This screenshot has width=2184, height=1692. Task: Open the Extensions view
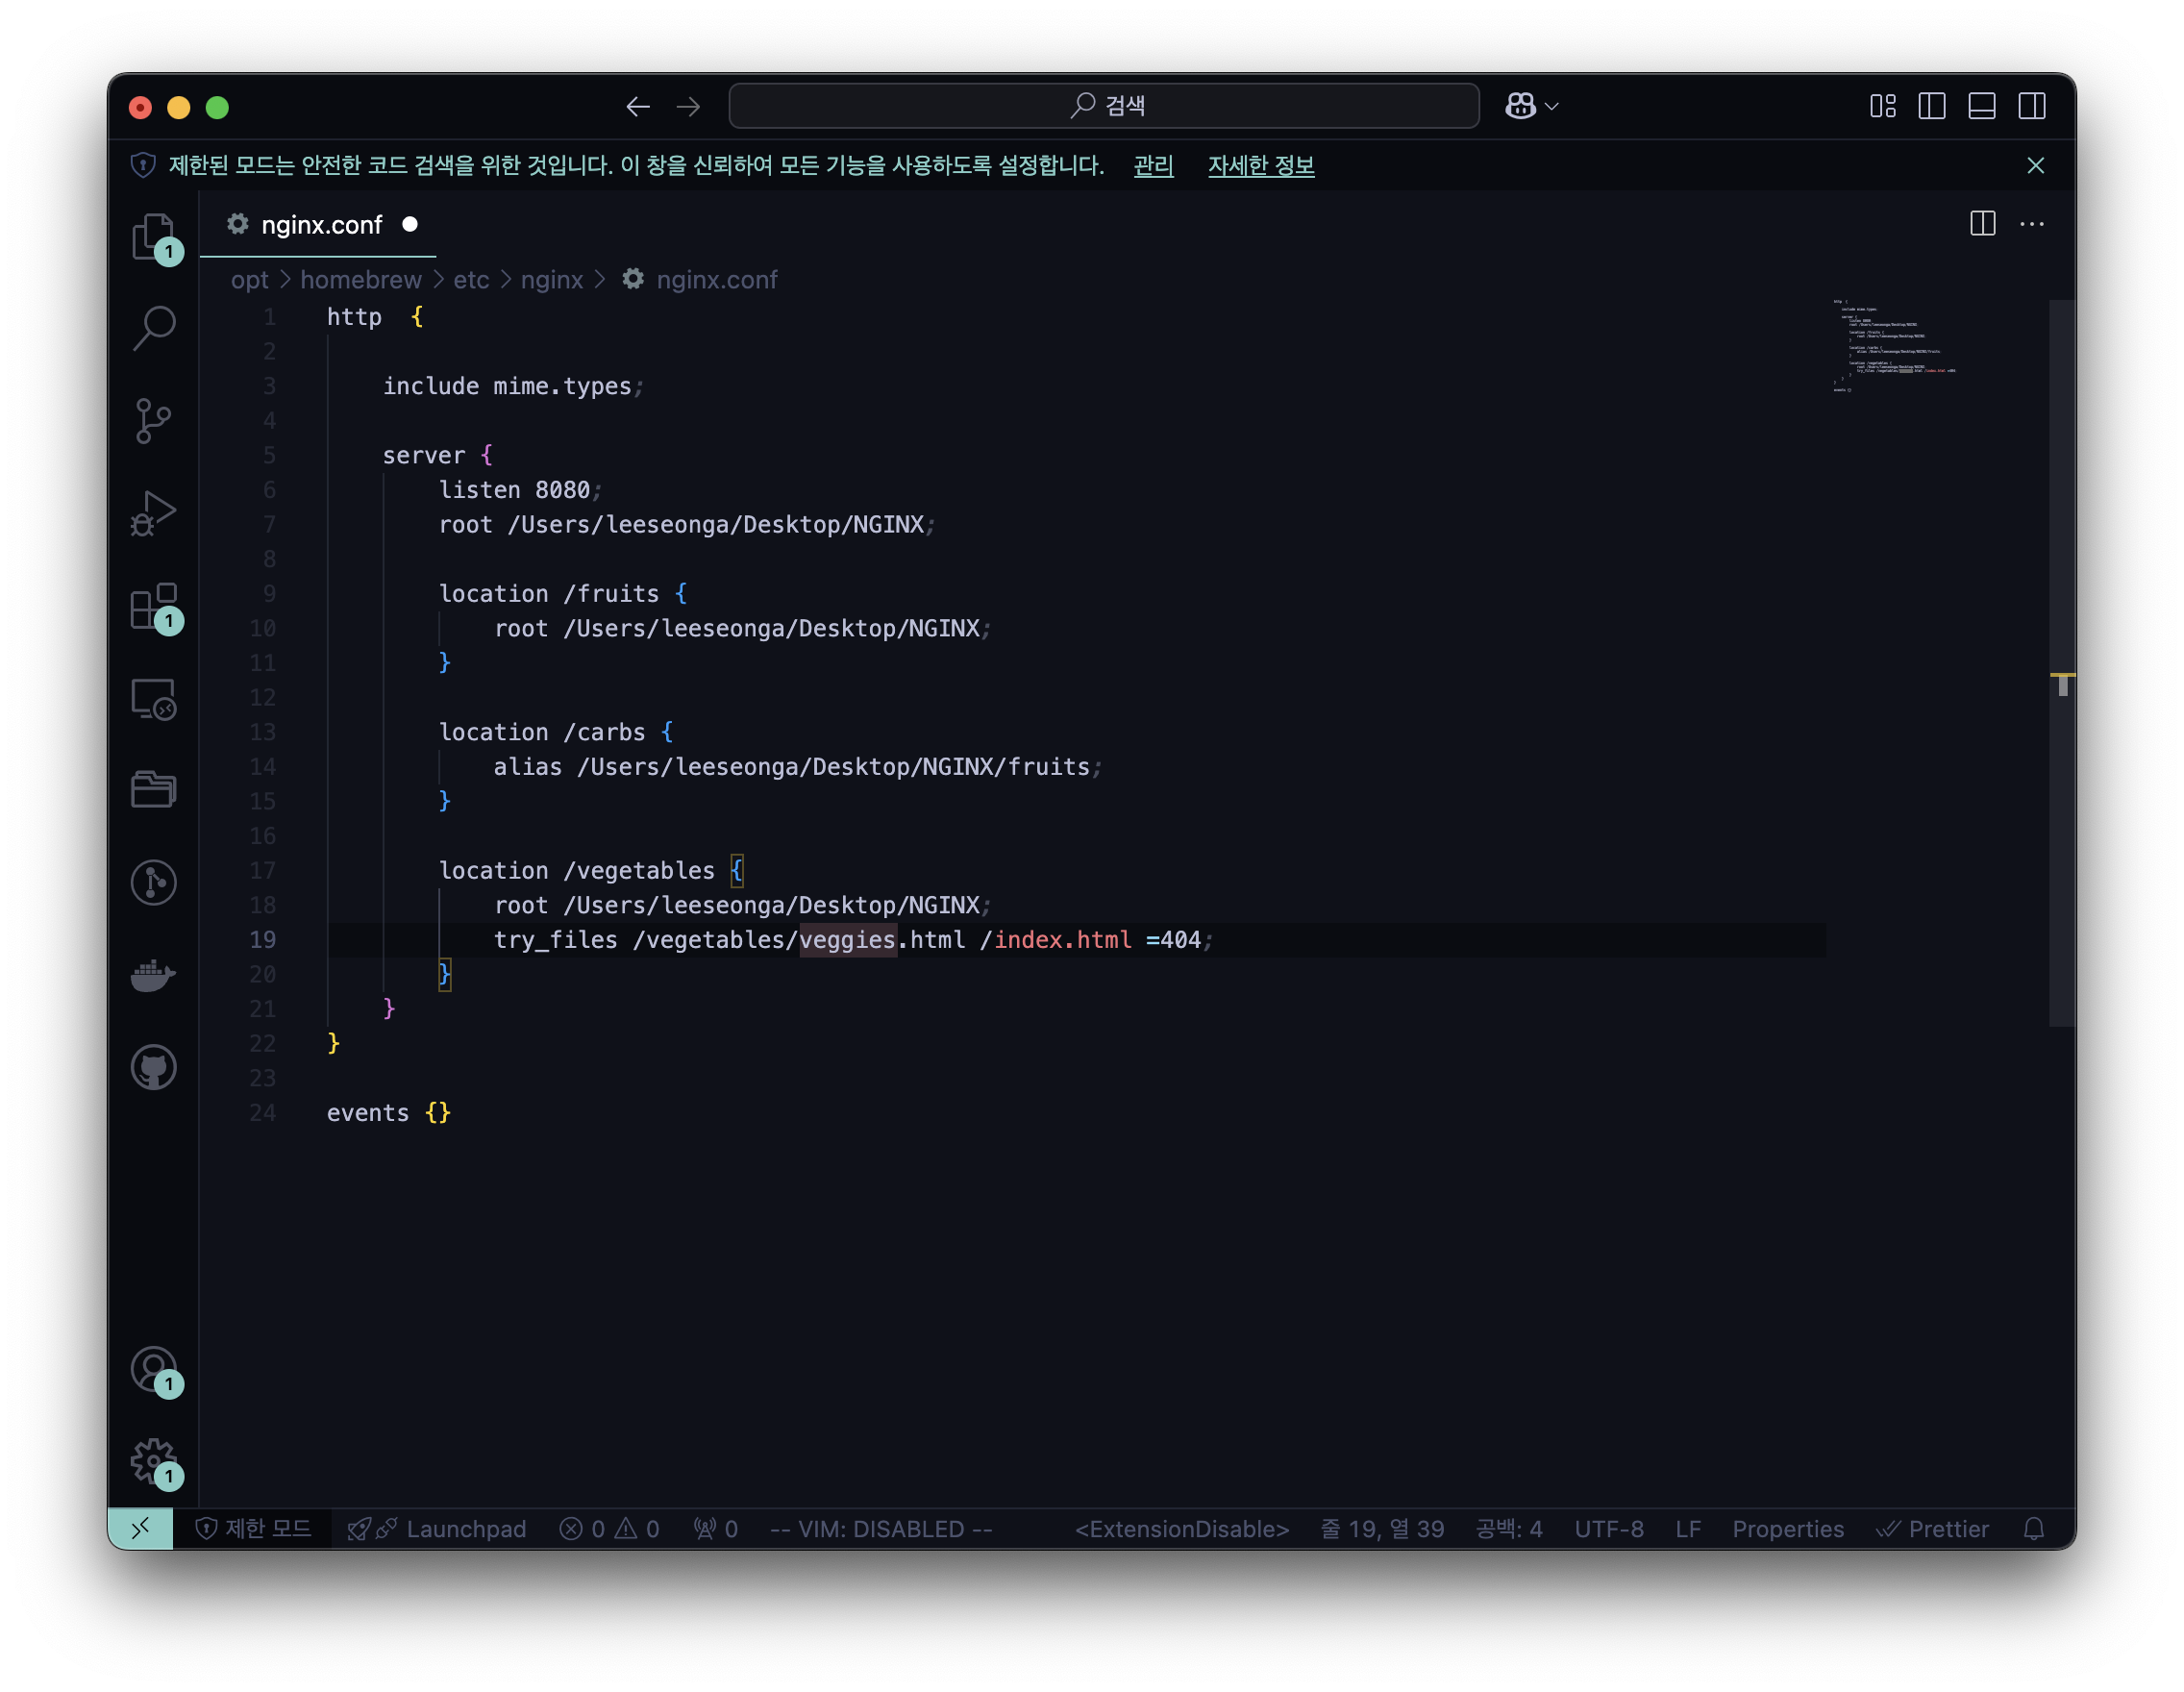pos(153,606)
